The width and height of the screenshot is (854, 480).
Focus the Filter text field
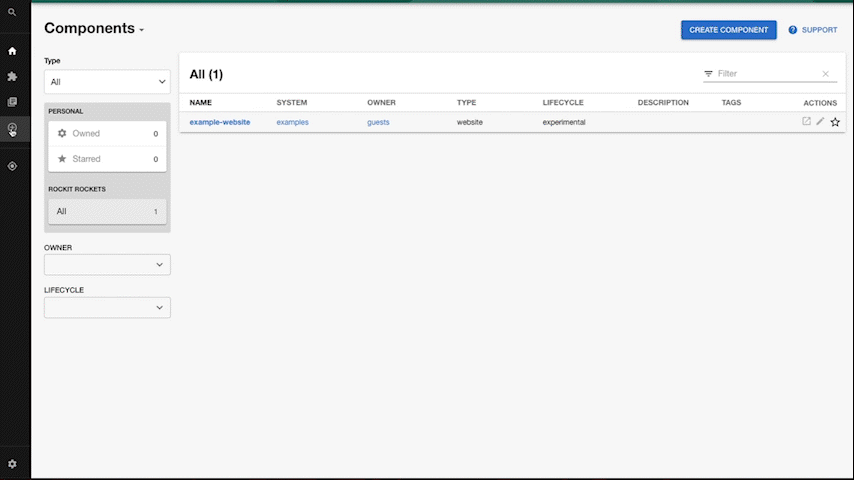(768, 74)
